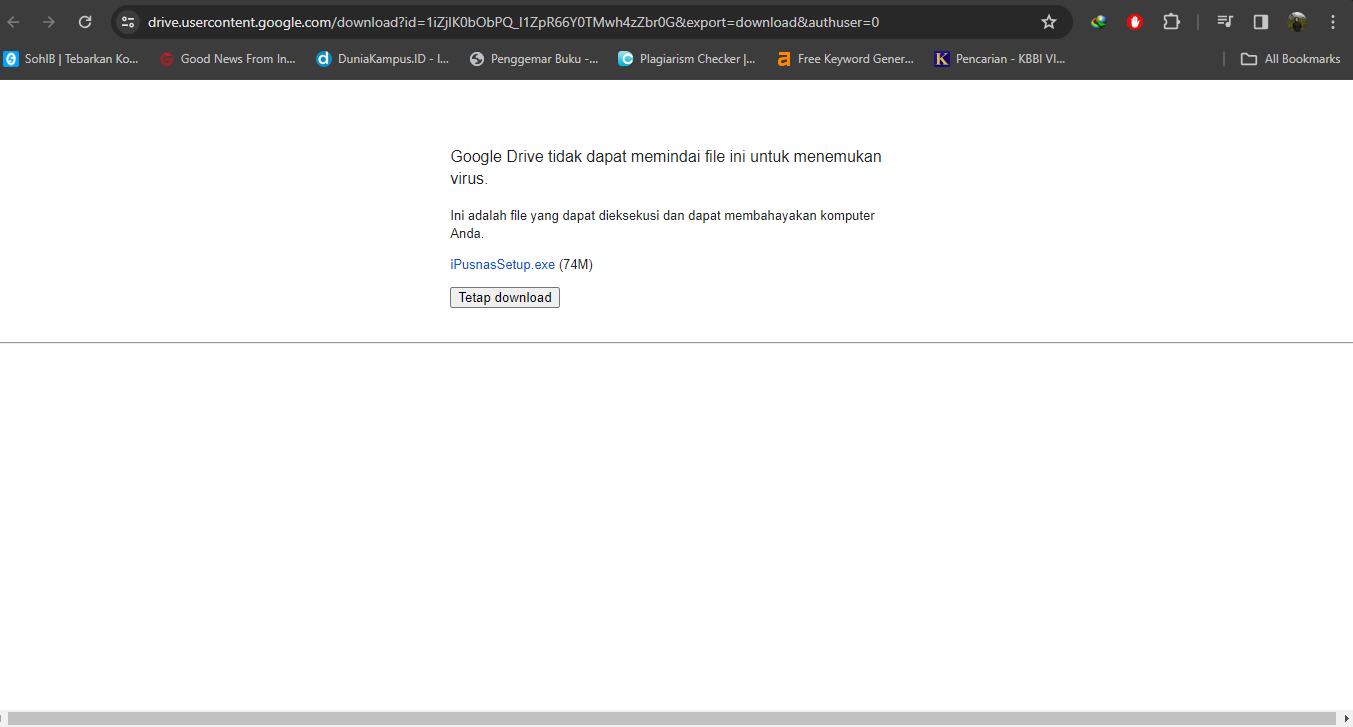Screen dimensions: 1353x727
Task: Open the All Bookmarks folder
Action: pyautogui.click(x=1290, y=59)
